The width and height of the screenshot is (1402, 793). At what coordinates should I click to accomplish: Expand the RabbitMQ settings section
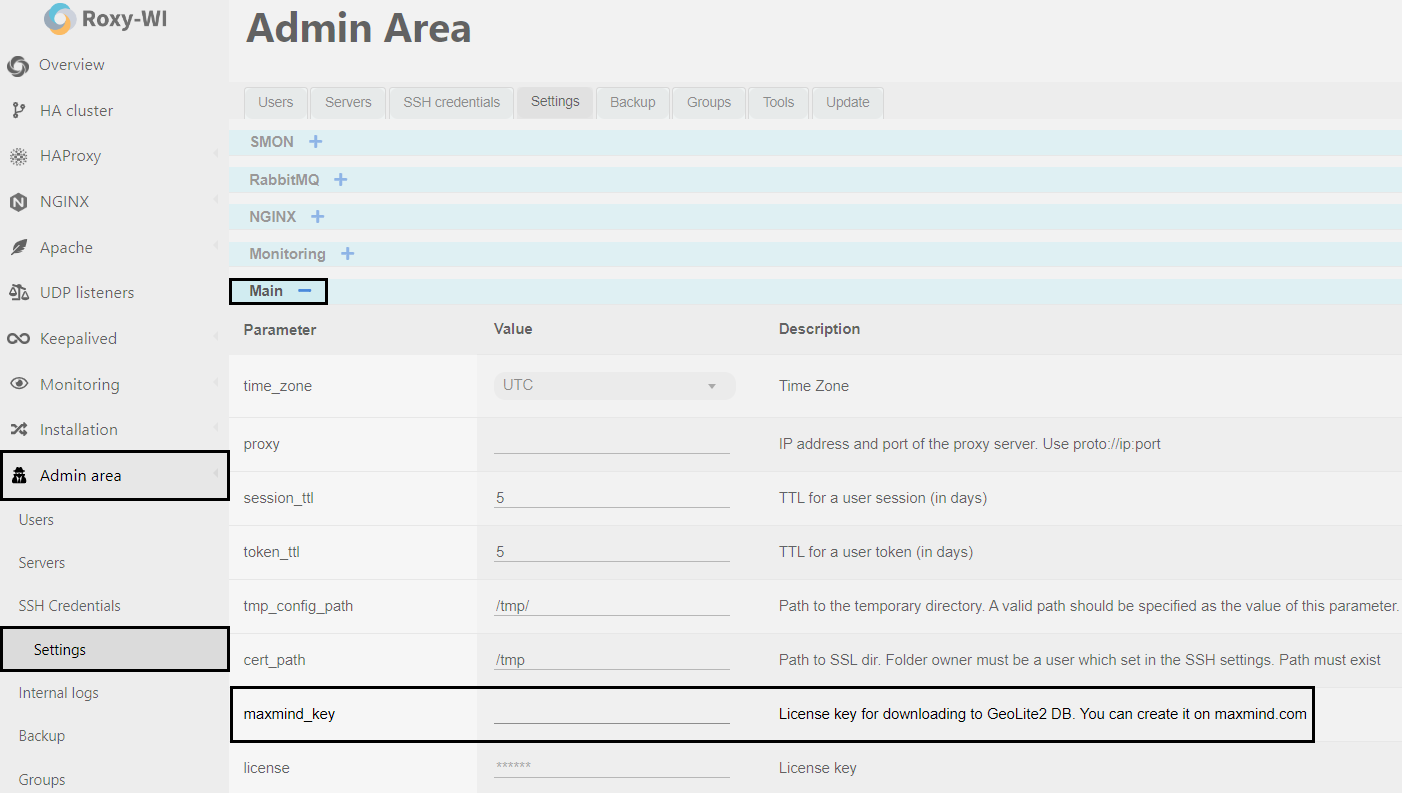(340, 179)
